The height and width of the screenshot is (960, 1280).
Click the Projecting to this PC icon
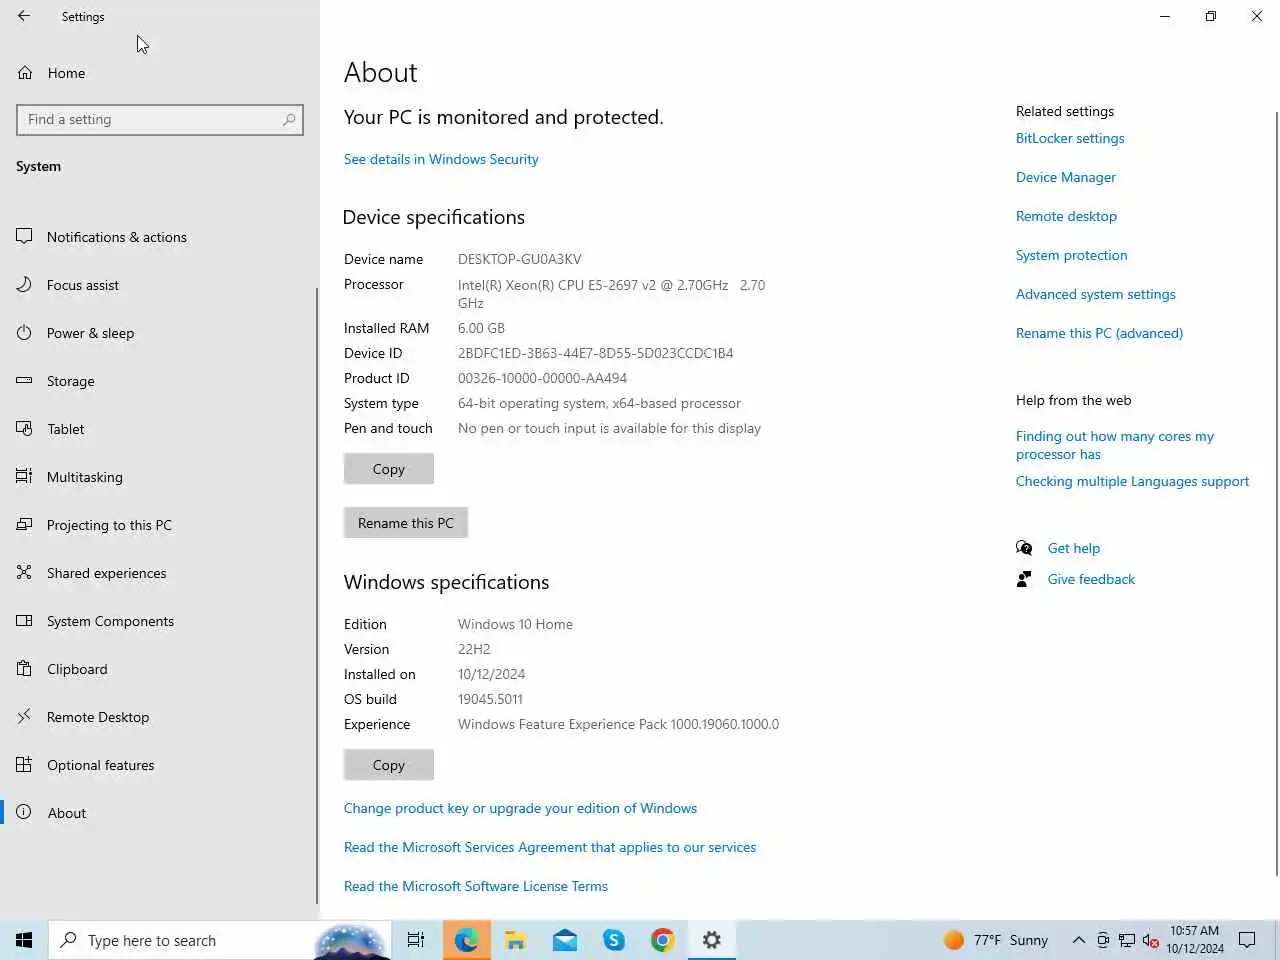25,525
